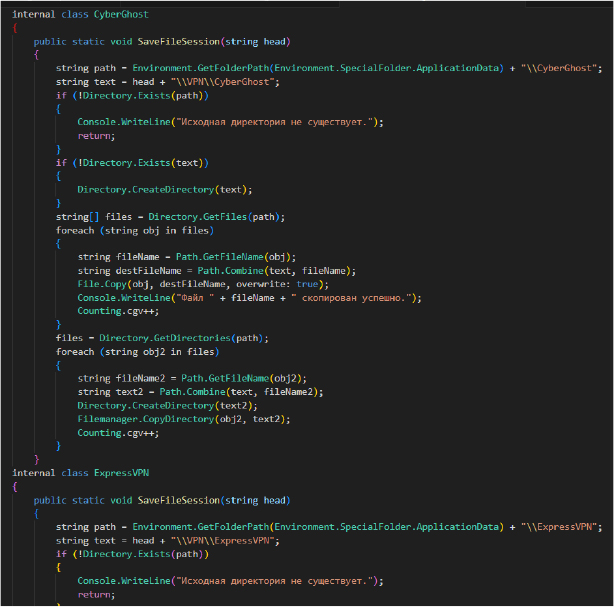Click return; statement inside the ExpressVPN class
This screenshot has width=614, height=607.
coord(96,594)
